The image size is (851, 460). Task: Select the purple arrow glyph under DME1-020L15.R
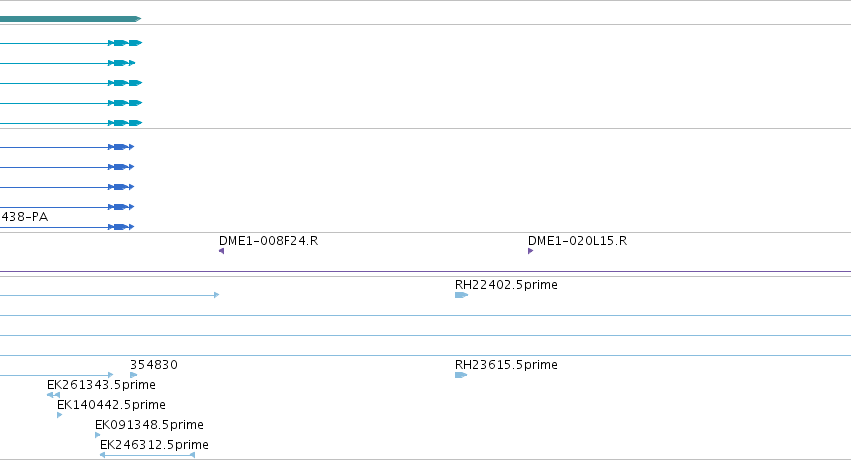click(530, 251)
